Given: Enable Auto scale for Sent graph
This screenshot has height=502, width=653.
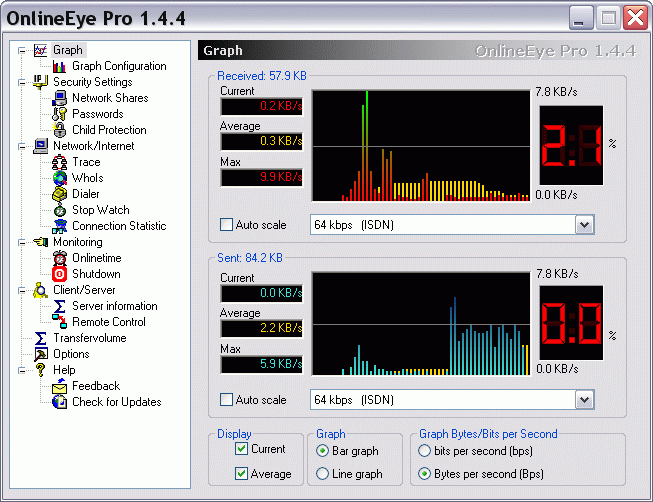Looking at the screenshot, I should click(226, 400).
